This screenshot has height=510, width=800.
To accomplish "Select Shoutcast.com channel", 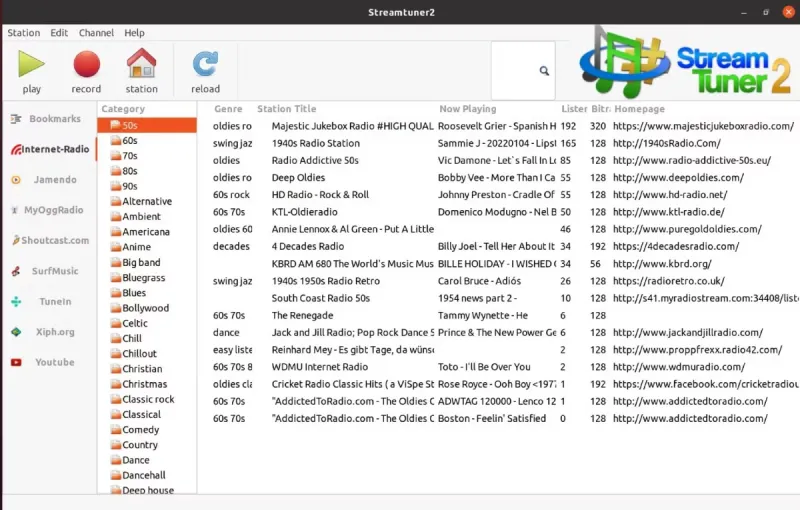I will click(50, 240).
